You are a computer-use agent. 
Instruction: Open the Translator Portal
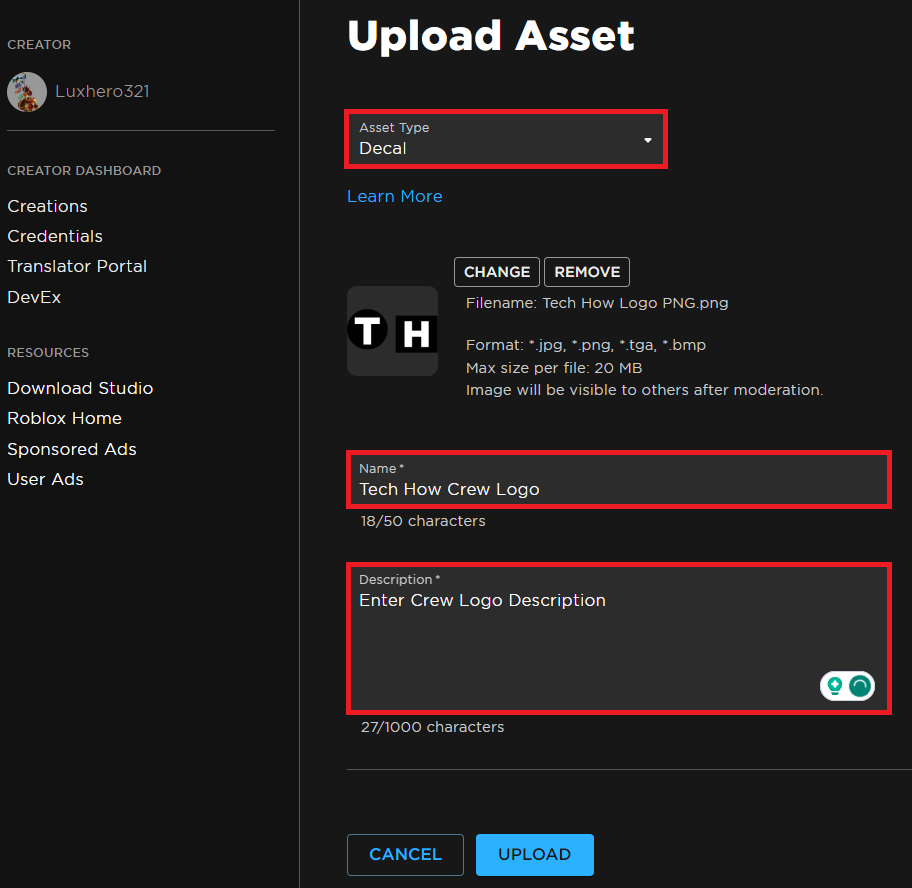point(77,266)
